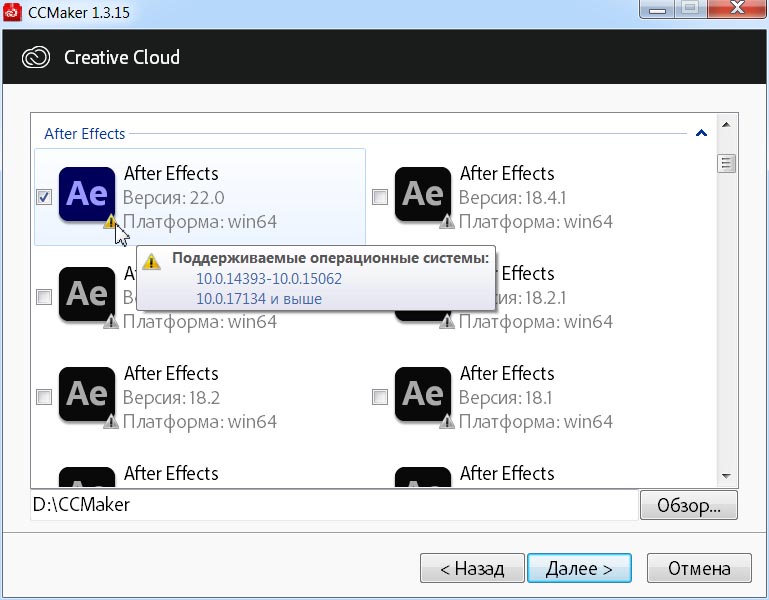Proceed with the Далее > button
The width and height of the screenshot is (769, 600).
coord(579,569)
